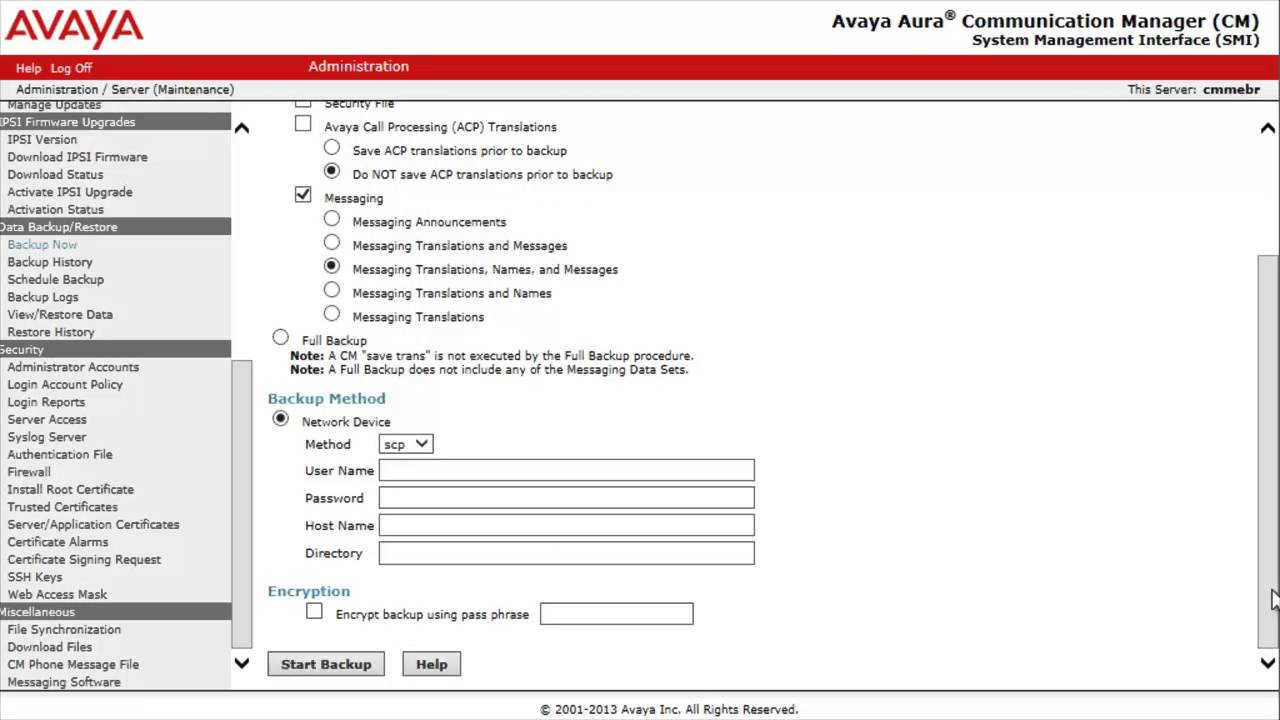This screenshot has width=1280, height=720.
Task: Open Syslog Server settings
Action: 47,437
